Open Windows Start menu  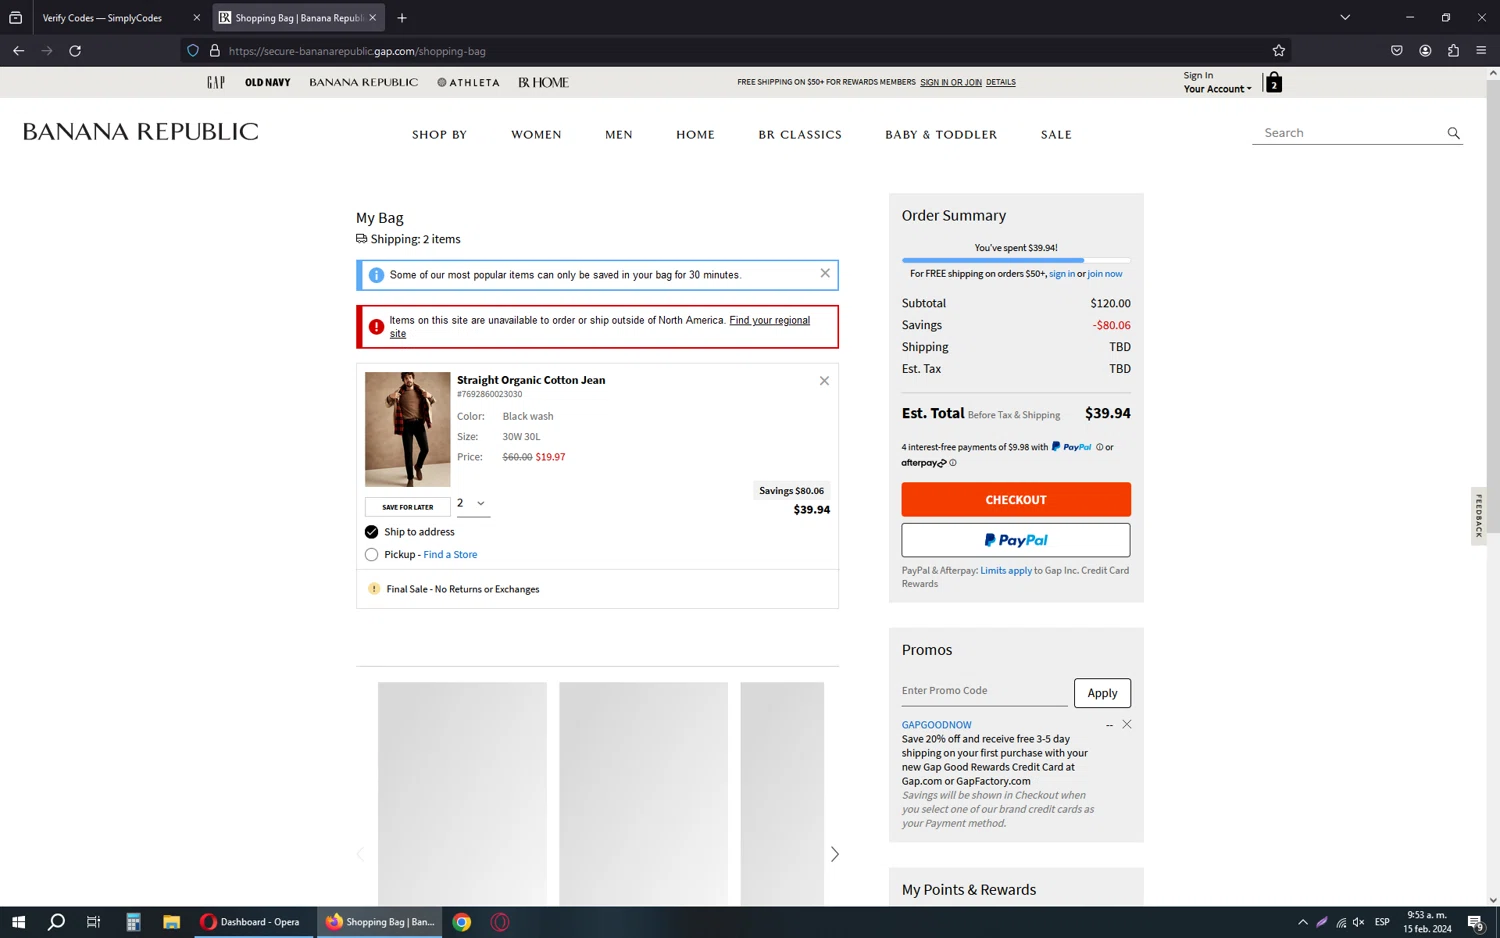(18, 922)
